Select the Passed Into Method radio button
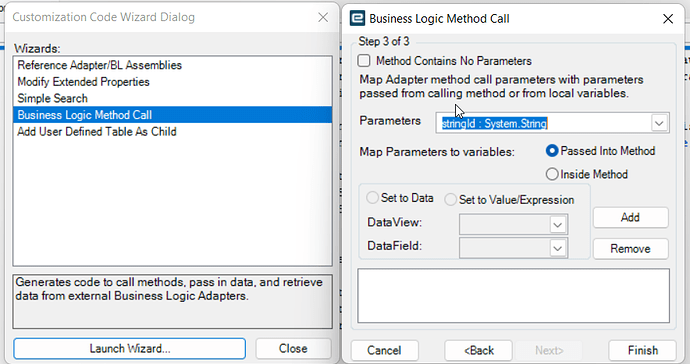Image resolution: width=690 pixels, height=364 pixels. pos(552,151)
